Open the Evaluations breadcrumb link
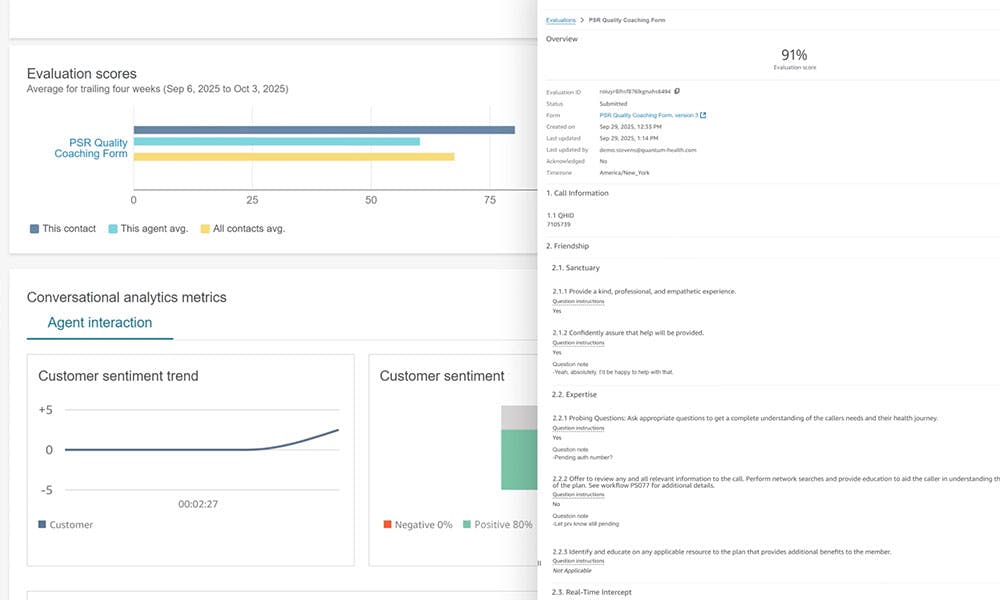Viewport: 1000px width, 600px height. [x=560, y=19]
